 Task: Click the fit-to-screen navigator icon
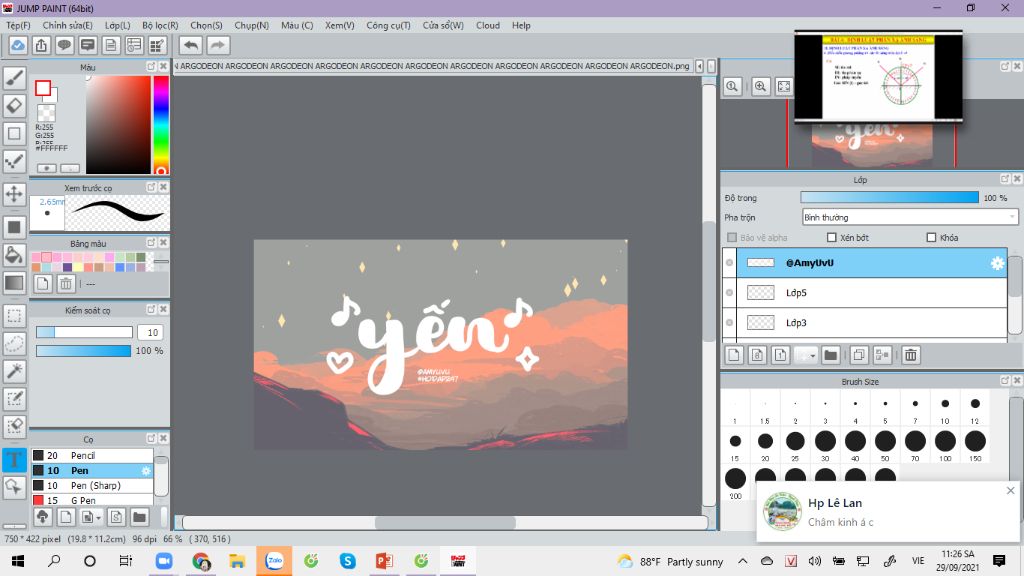(784, 86)
